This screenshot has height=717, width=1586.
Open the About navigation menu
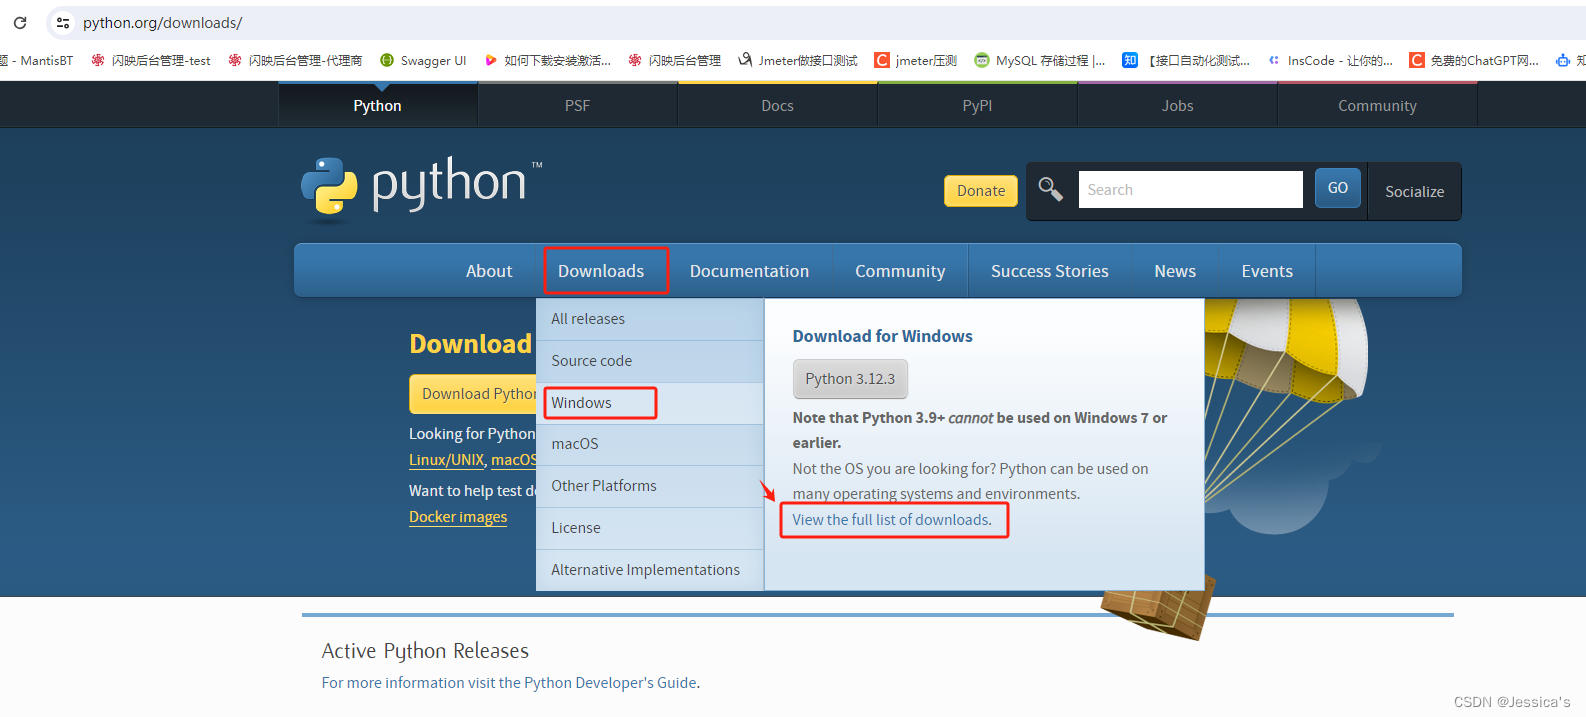coord(489,271)
